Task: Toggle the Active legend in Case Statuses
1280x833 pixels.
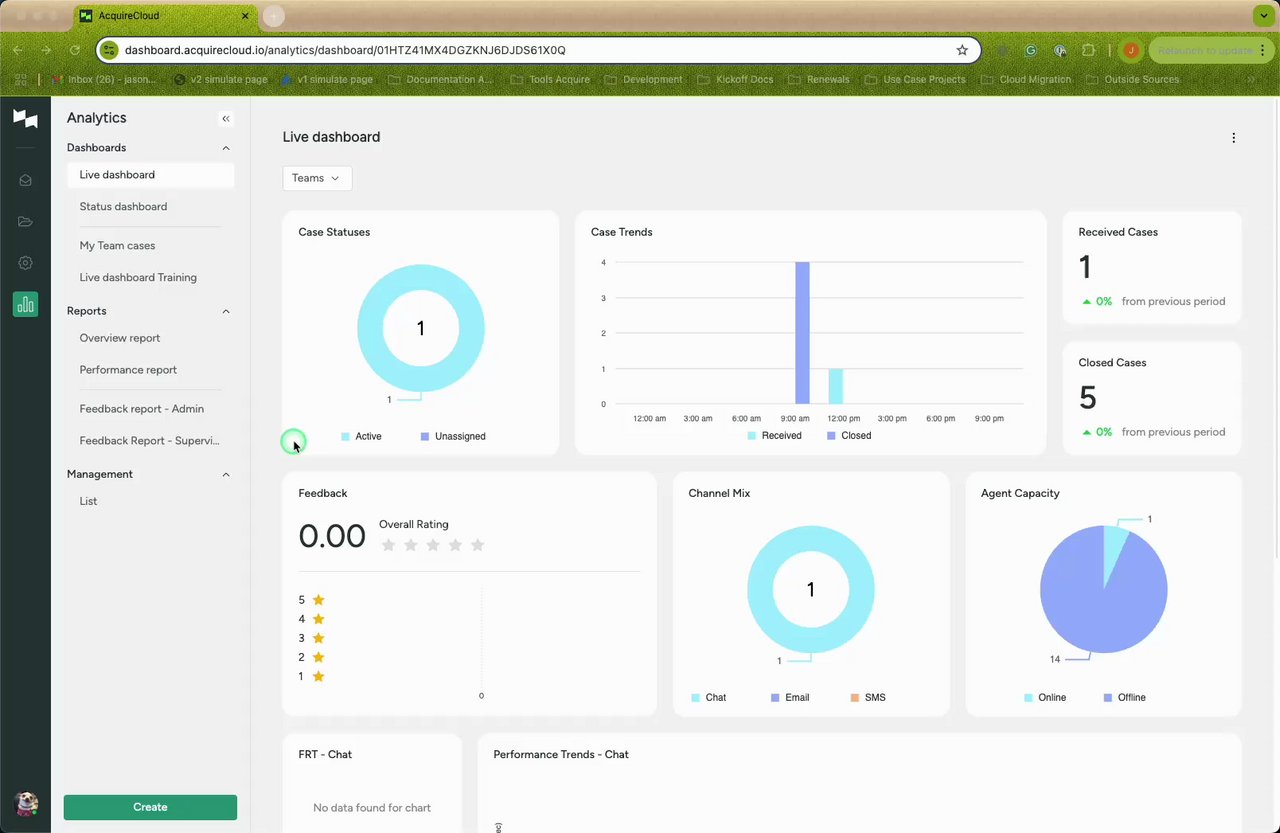Action: pyautogui.click(x=361, y=437)
